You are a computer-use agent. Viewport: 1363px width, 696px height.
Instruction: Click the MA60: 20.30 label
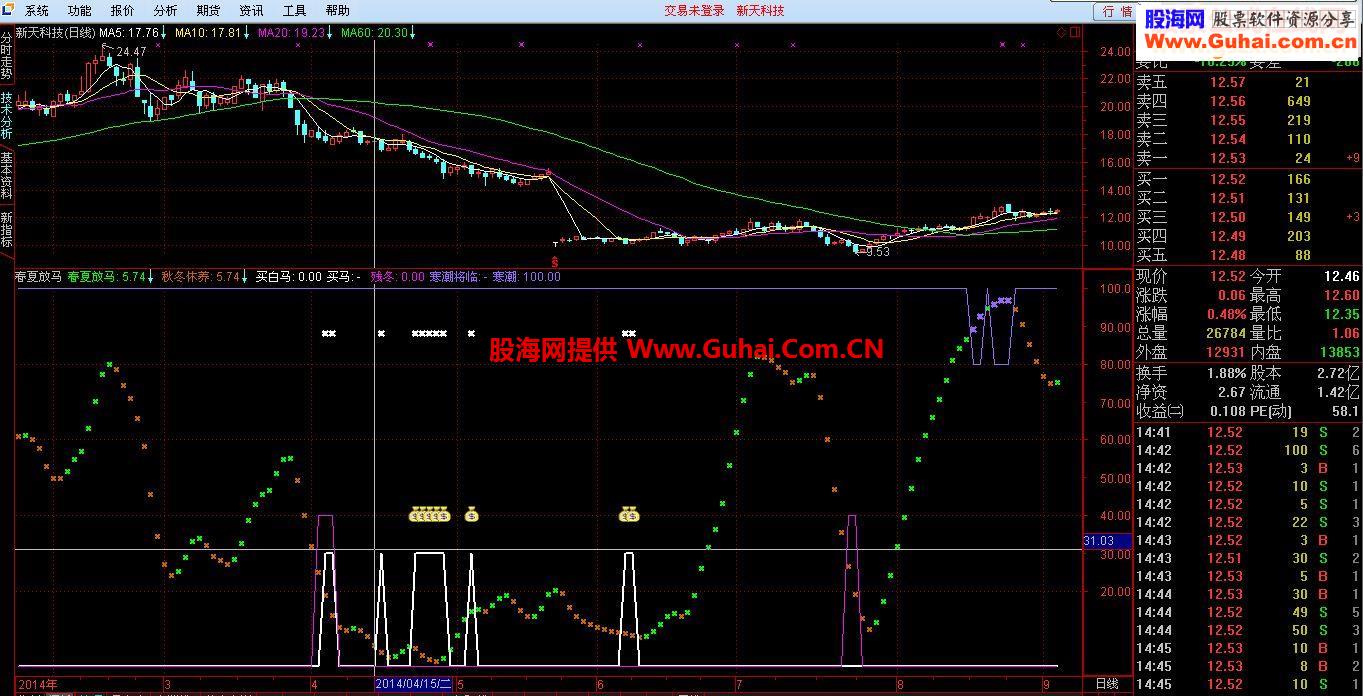(x=375, y=32)
